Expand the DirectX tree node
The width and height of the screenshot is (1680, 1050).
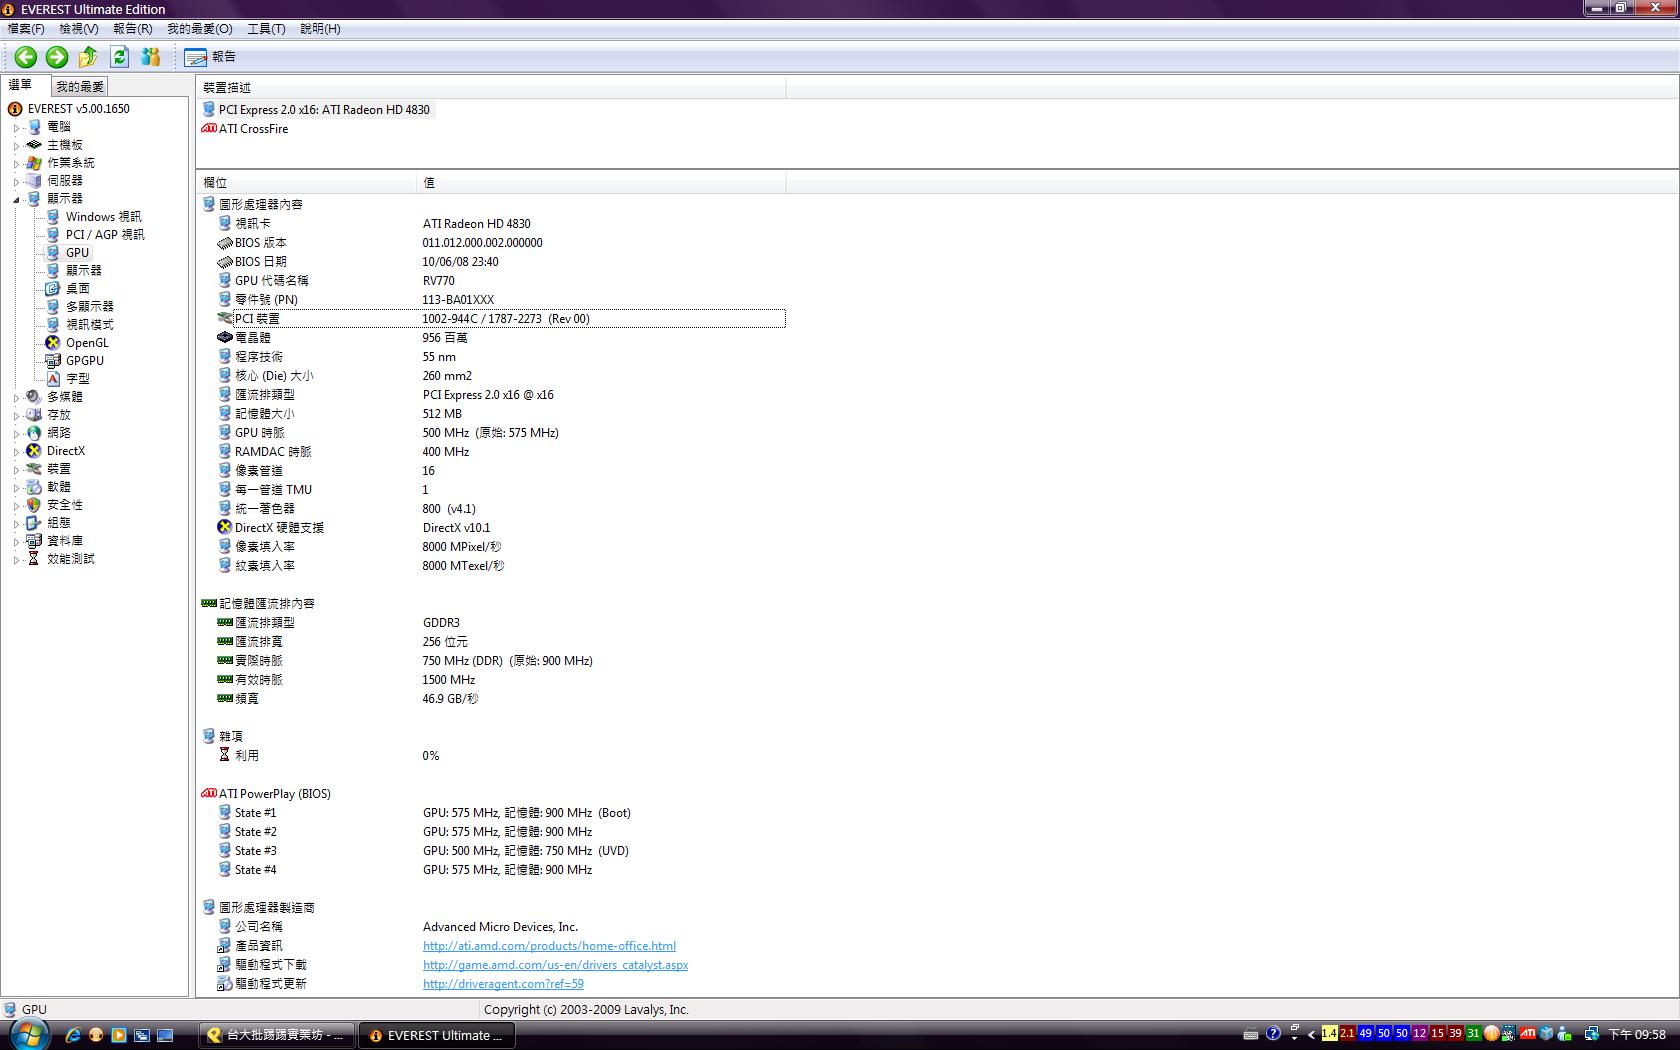[x=17, y=451]
